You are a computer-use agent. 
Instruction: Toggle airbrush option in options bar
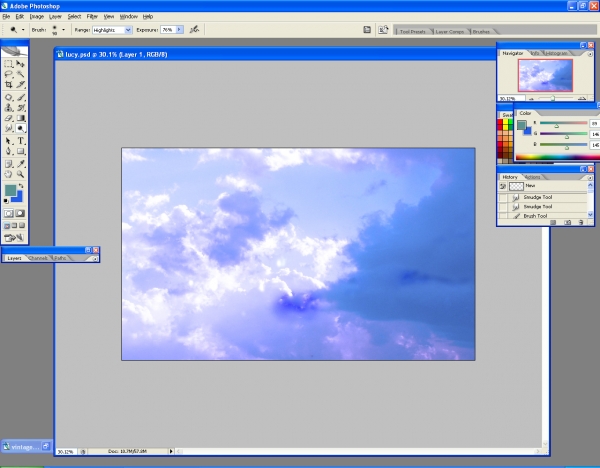194,29
